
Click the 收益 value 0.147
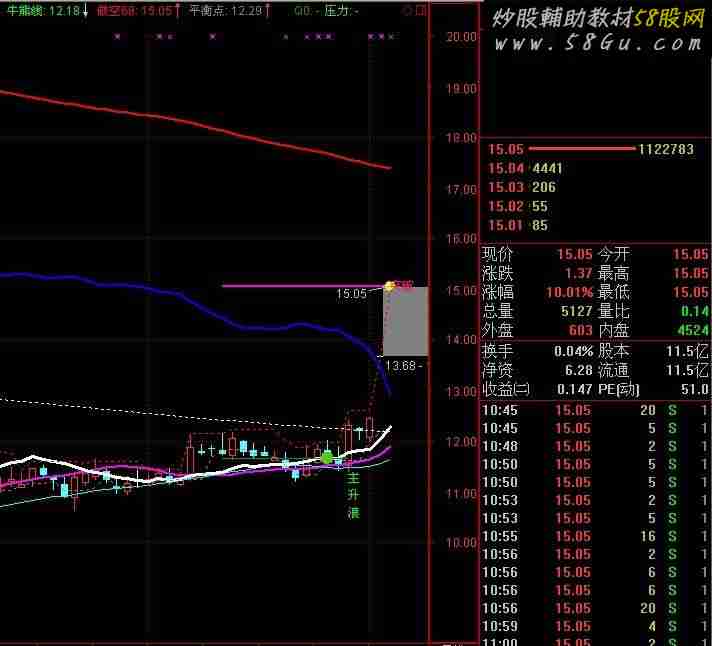pyautogui.click(x=576, y=390)
